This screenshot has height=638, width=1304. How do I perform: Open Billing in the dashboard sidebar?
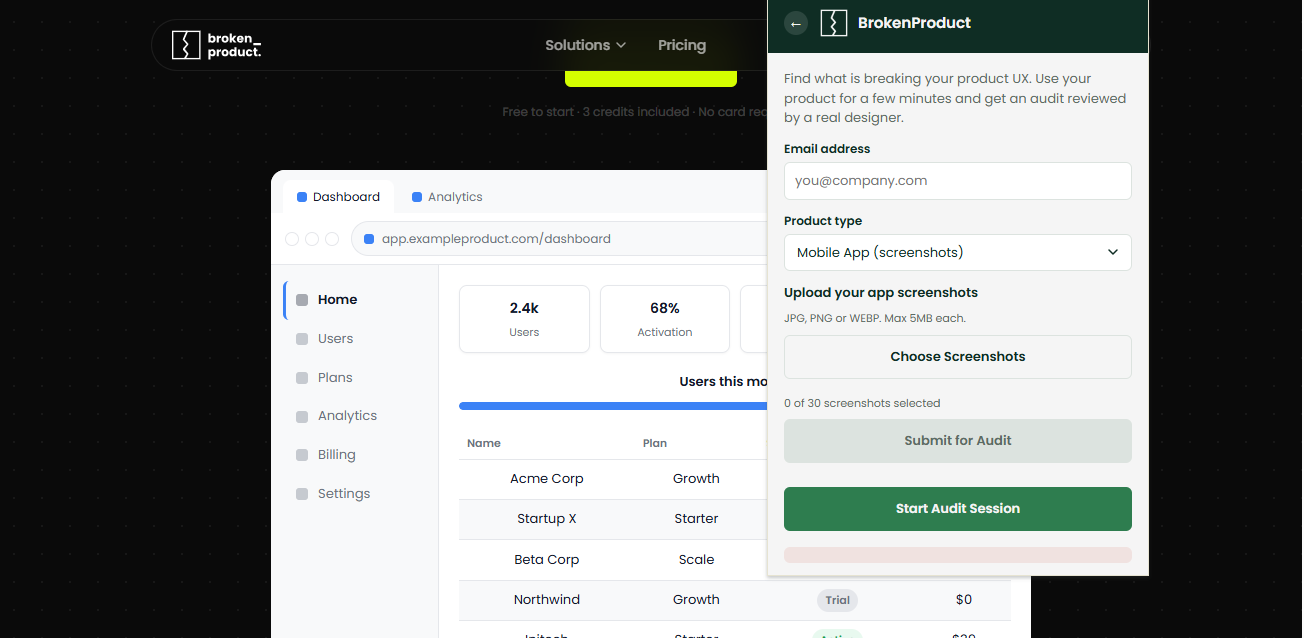point(336,455)
